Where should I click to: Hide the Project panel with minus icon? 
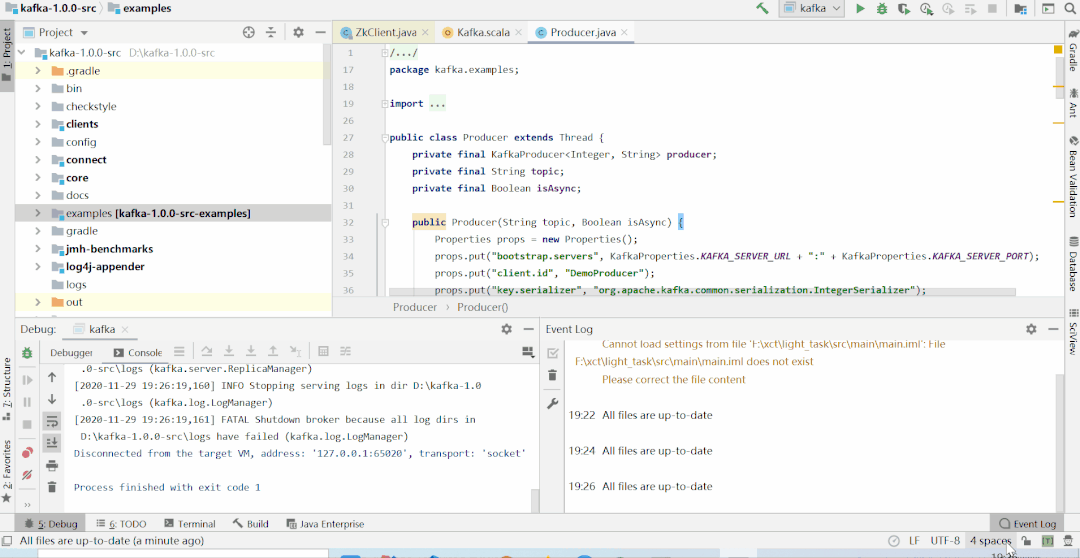320,32
